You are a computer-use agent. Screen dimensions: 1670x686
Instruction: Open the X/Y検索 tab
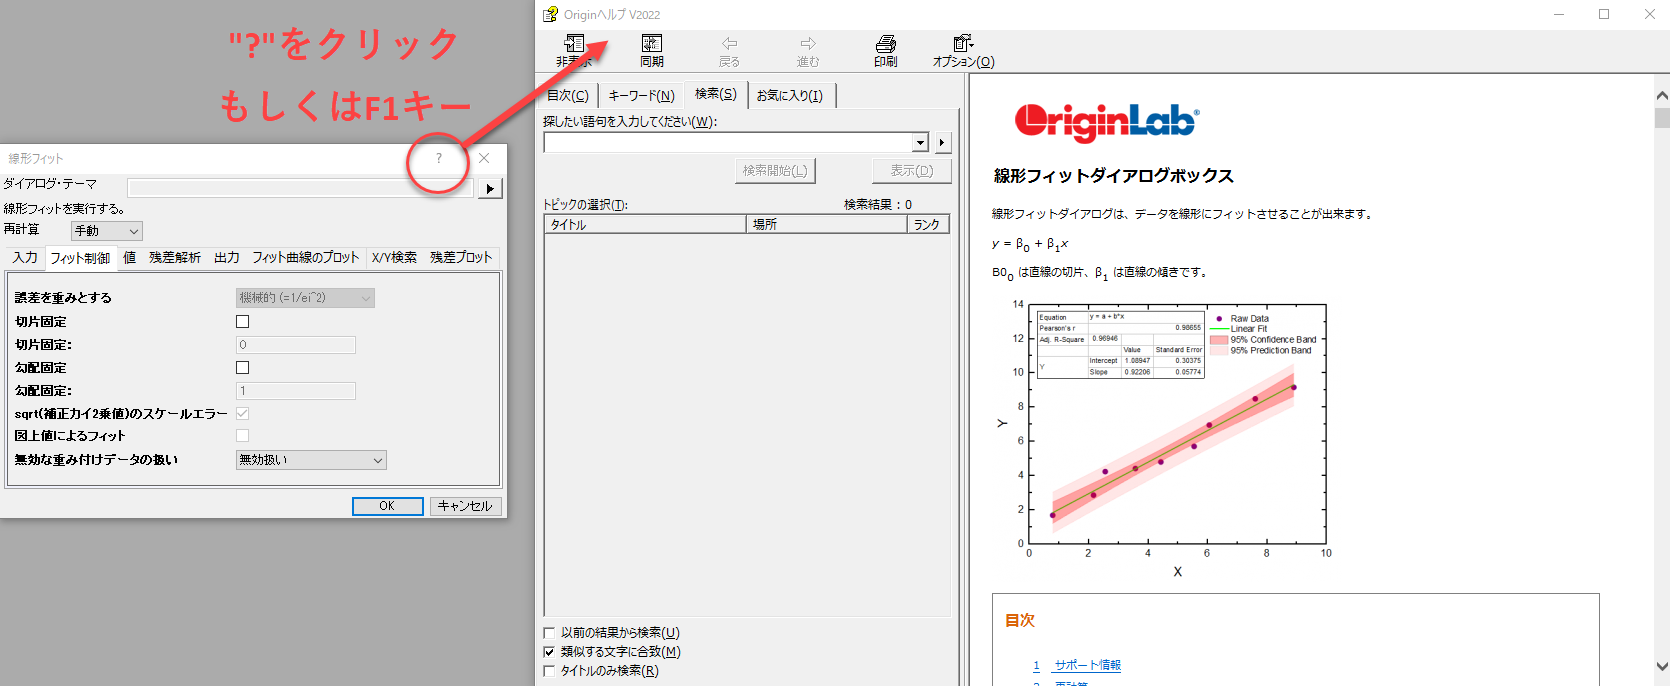pyautogui.click(x=394, y=257)
